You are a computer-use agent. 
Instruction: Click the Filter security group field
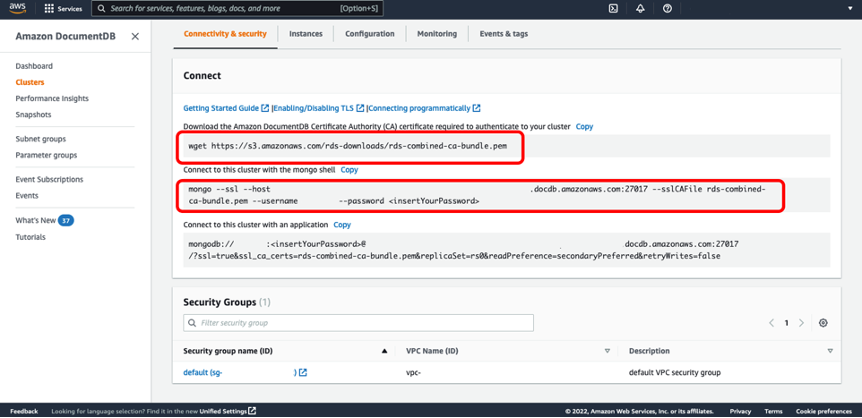coord(358,323)
